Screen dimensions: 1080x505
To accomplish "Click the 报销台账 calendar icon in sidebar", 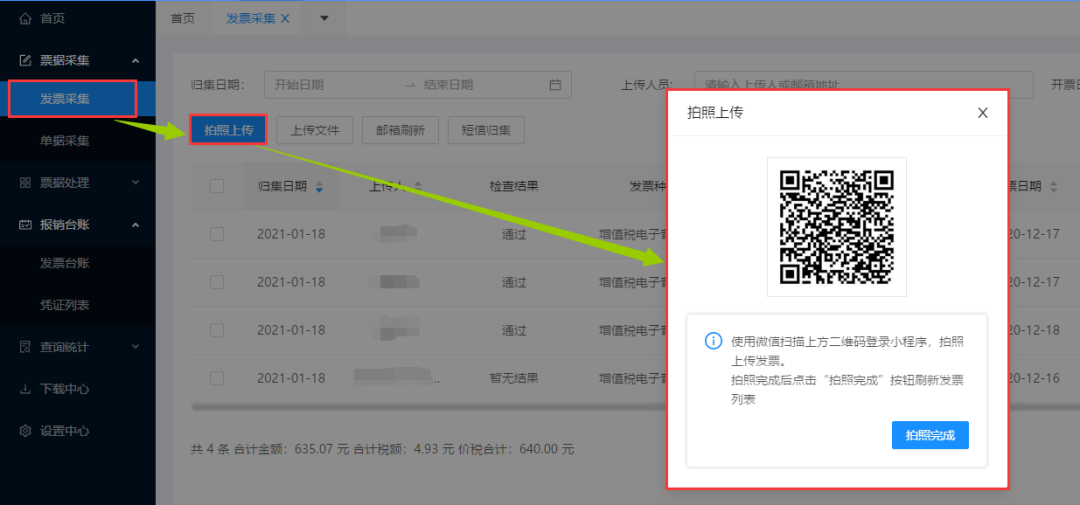I will tap(25, 225).
